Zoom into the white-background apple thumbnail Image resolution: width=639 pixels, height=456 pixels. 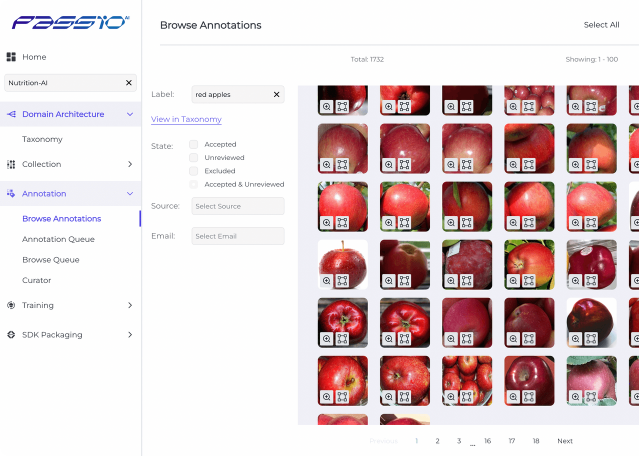(327, 280)
